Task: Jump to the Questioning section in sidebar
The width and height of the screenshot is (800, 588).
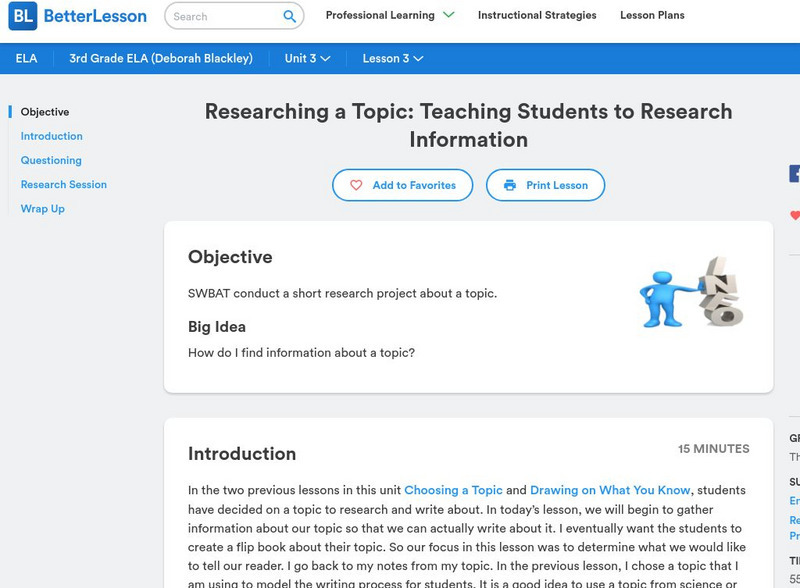Action: (51, 160)
